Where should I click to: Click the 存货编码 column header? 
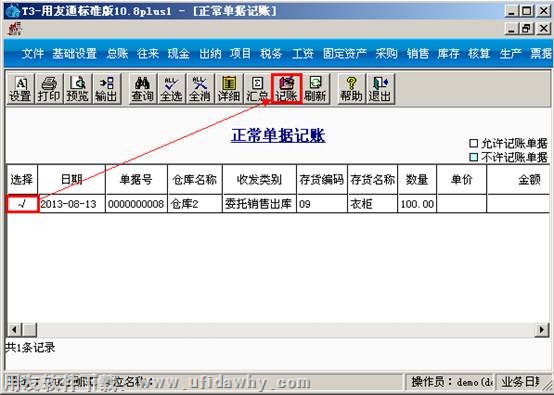tap(322, 179)
